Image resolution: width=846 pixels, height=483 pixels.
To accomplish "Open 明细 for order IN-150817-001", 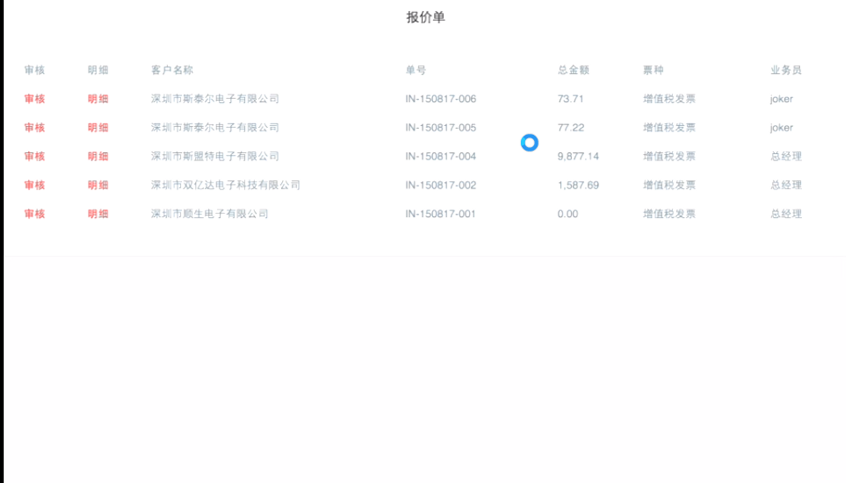I will [98, 214].
